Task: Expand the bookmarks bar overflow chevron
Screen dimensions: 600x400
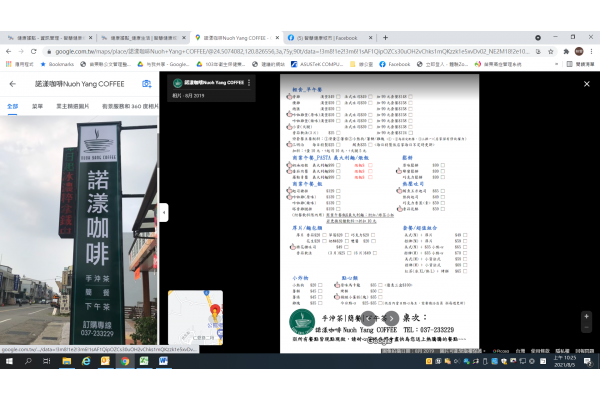Action: tap(556, 64)
